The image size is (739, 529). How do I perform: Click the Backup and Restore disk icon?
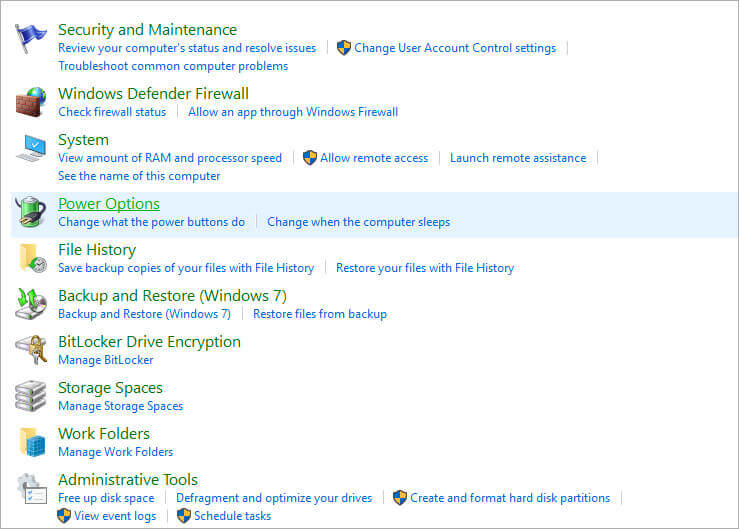31,304
